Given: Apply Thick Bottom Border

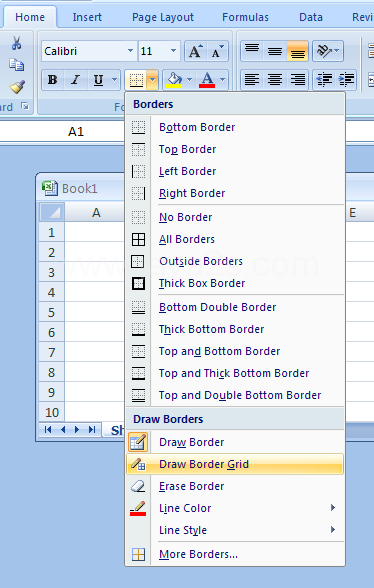Looking at the screenshot, I should (x=235, y=329).
